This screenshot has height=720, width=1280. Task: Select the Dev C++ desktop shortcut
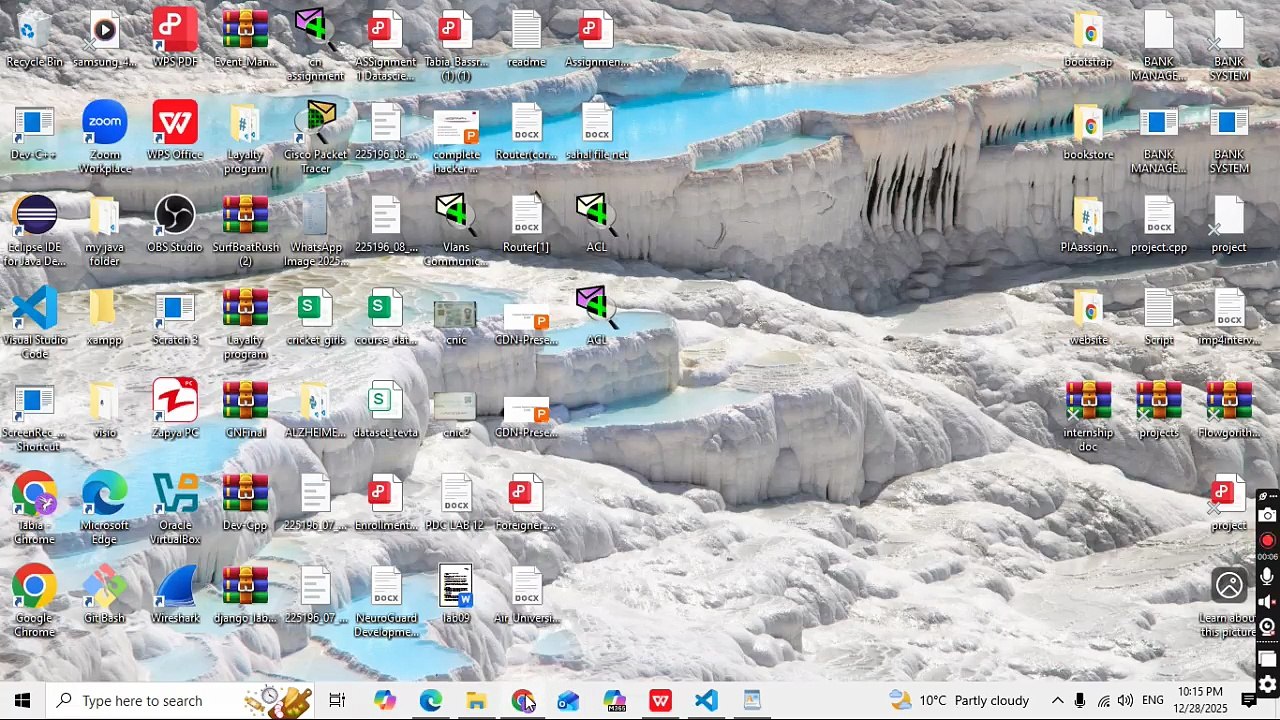coord(34,133)
